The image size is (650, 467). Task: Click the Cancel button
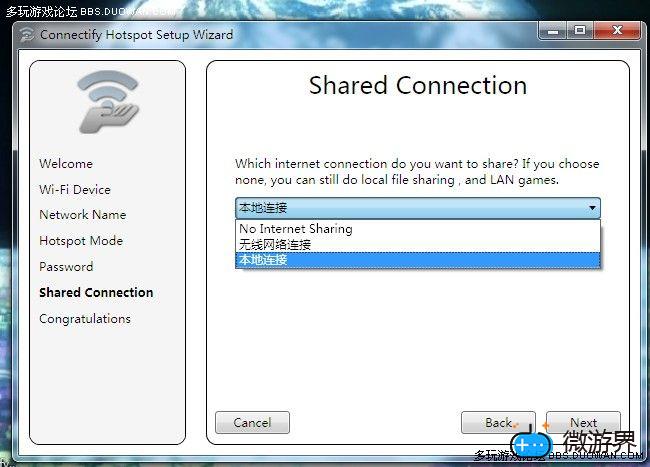(x=252, y=423)
